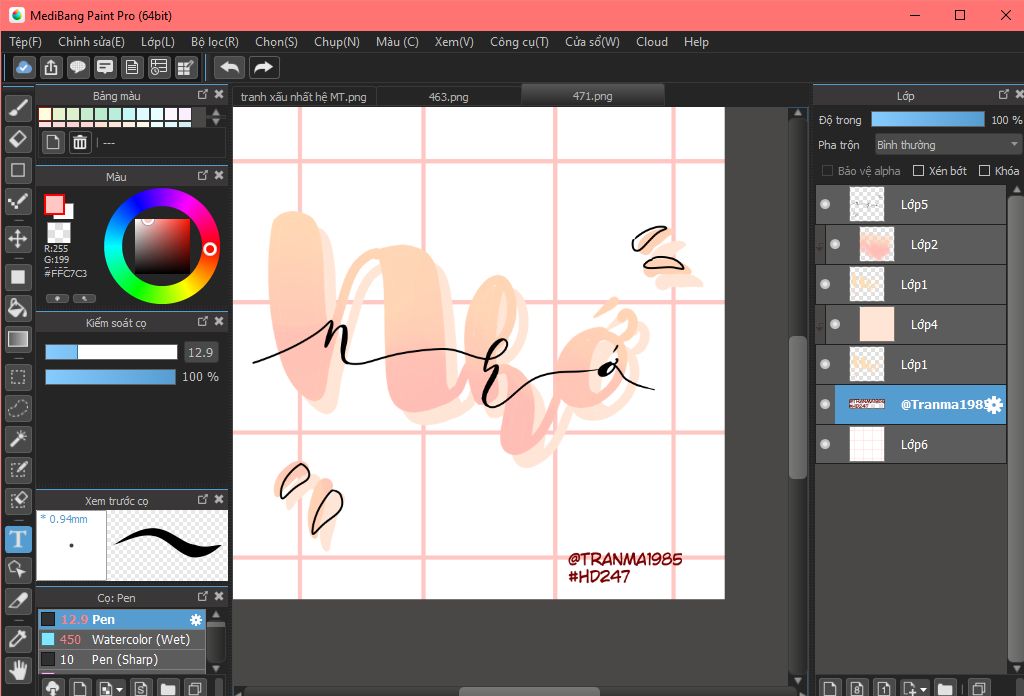Toggle visibility of @Tranma1985 layer
Image resolution: width=1024 pixels, height=696 pixels.
point(825,404)
